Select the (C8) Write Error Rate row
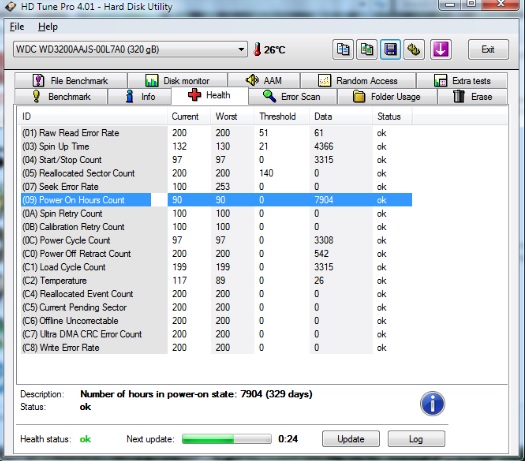This screenshot has width=525, height=461. point(216,347)
